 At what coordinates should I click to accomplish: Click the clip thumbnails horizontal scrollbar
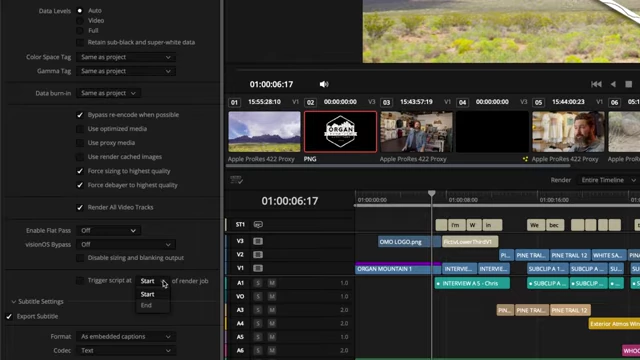398,166
